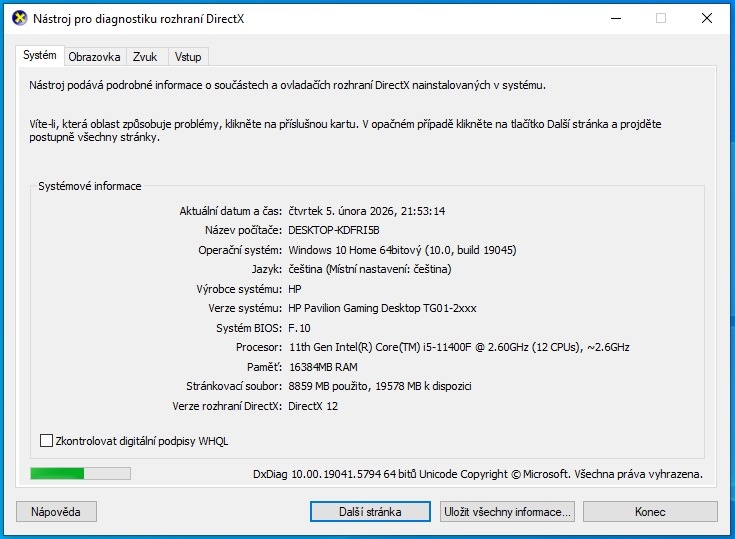
Task: Click the DirectX 12 version value
Action: [x=313, y=406]
